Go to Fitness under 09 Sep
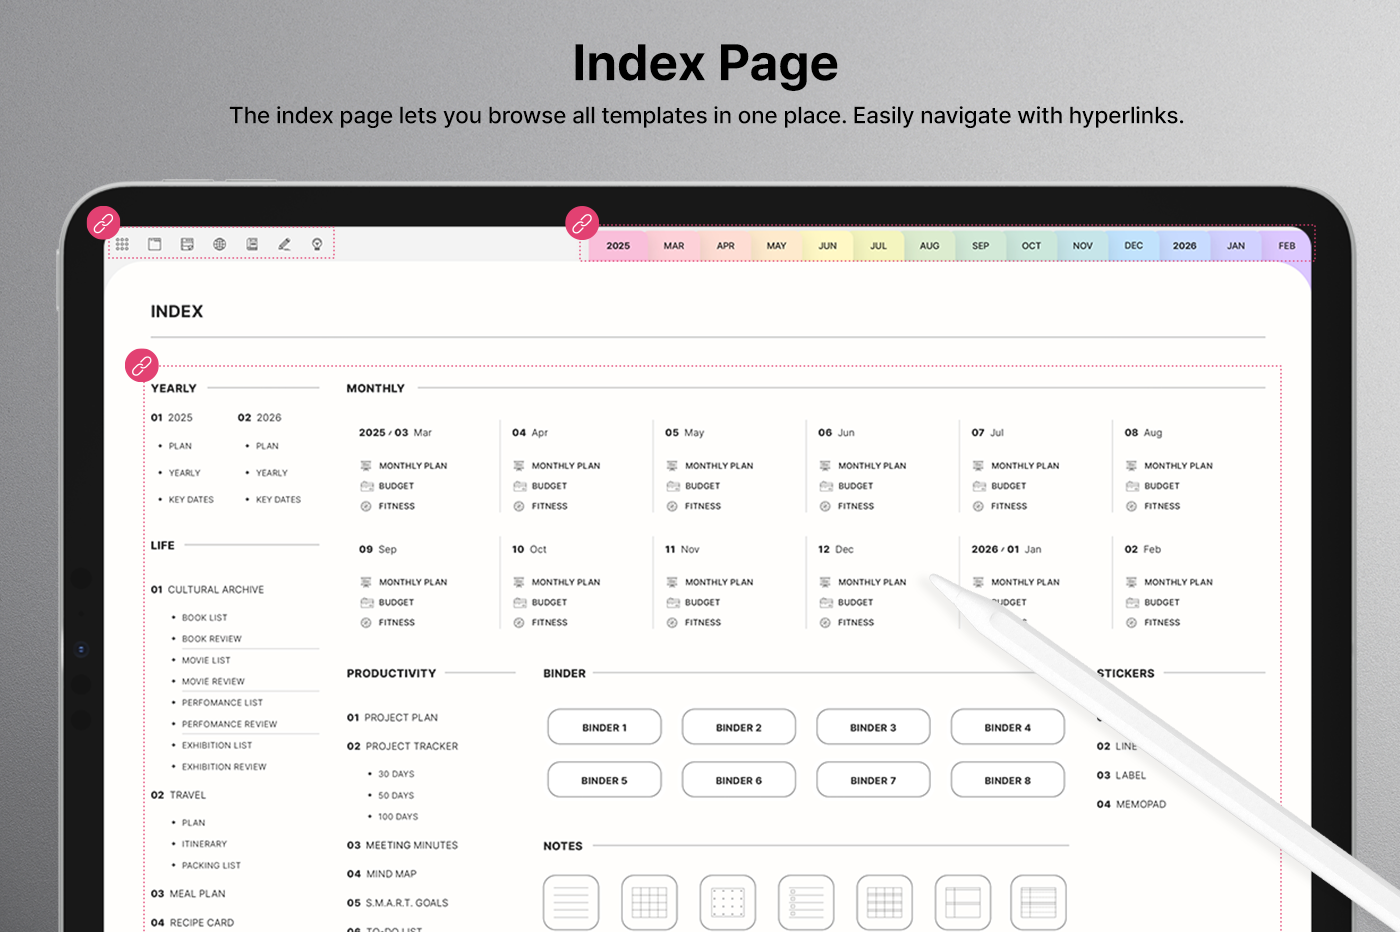This screenshot has width=1400, height=932. point(396,623)
